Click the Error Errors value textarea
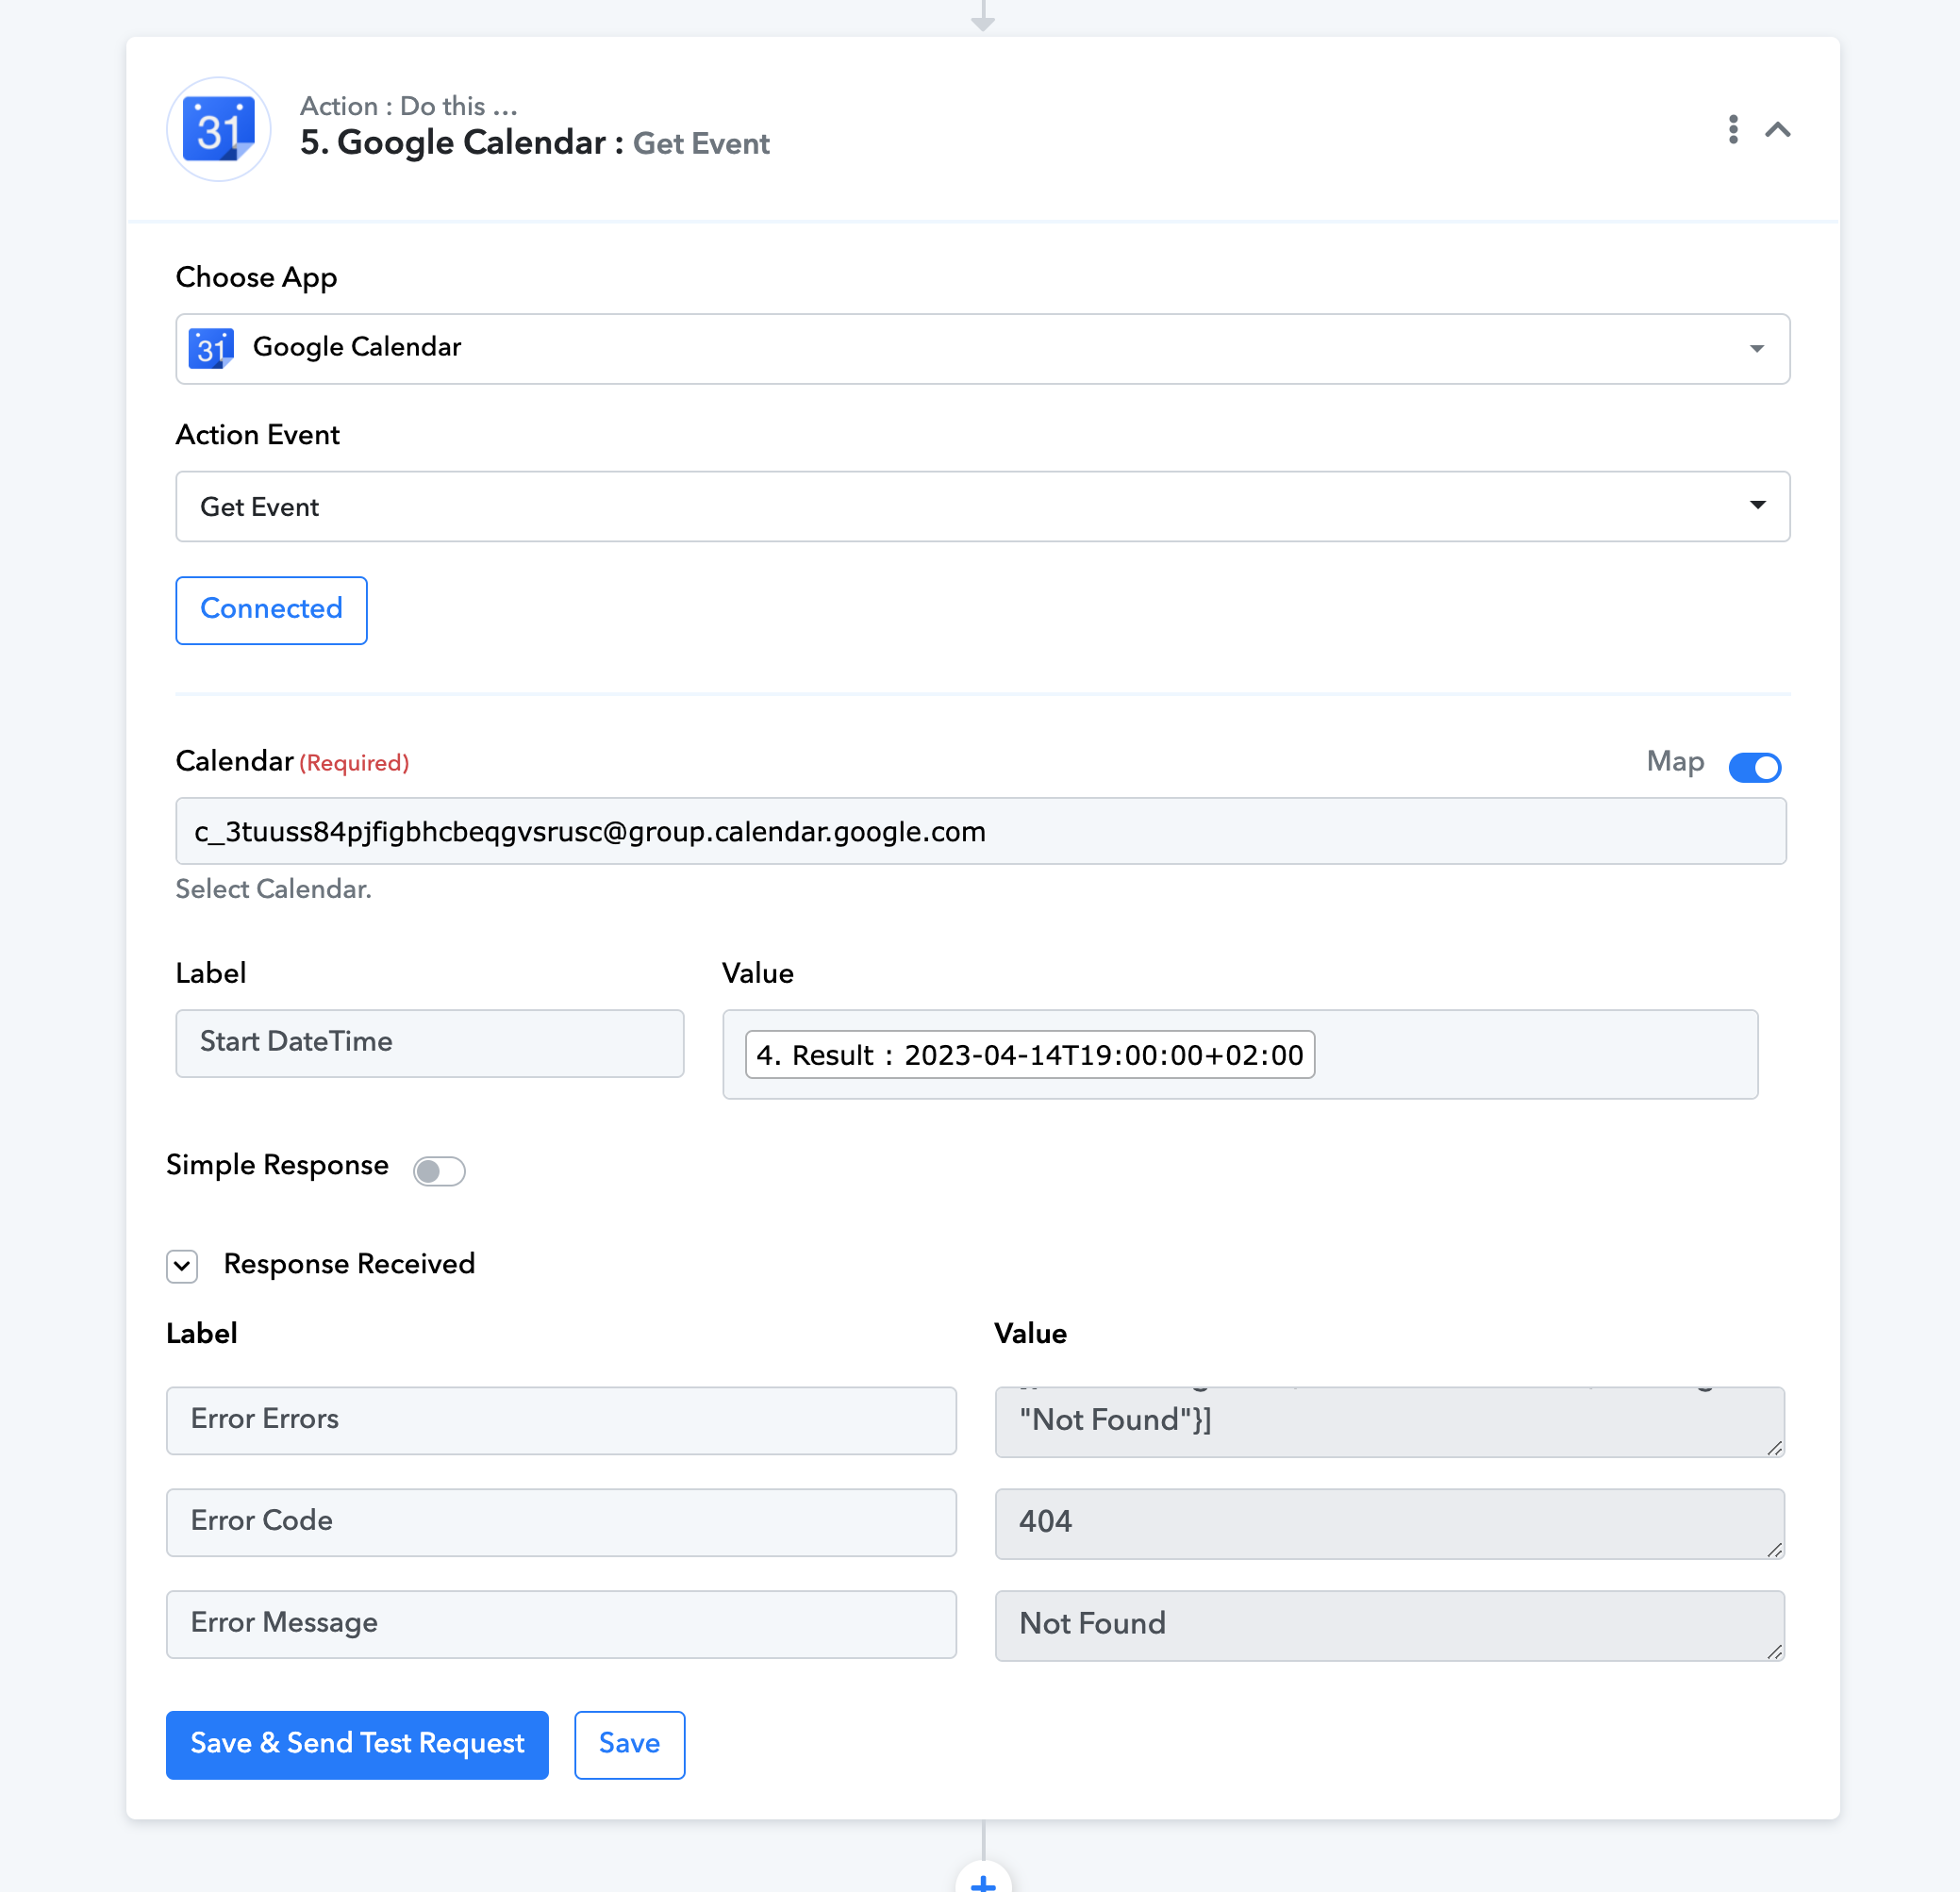The image size is (1960, 1892). pos(1389,1421)
